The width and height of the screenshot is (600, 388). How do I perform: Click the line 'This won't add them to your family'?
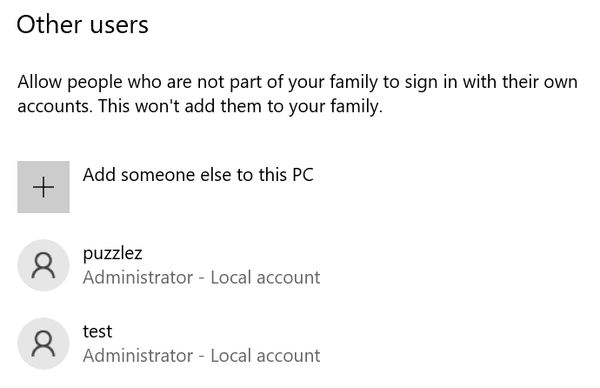pyautogui.click(x=240, y=106)
